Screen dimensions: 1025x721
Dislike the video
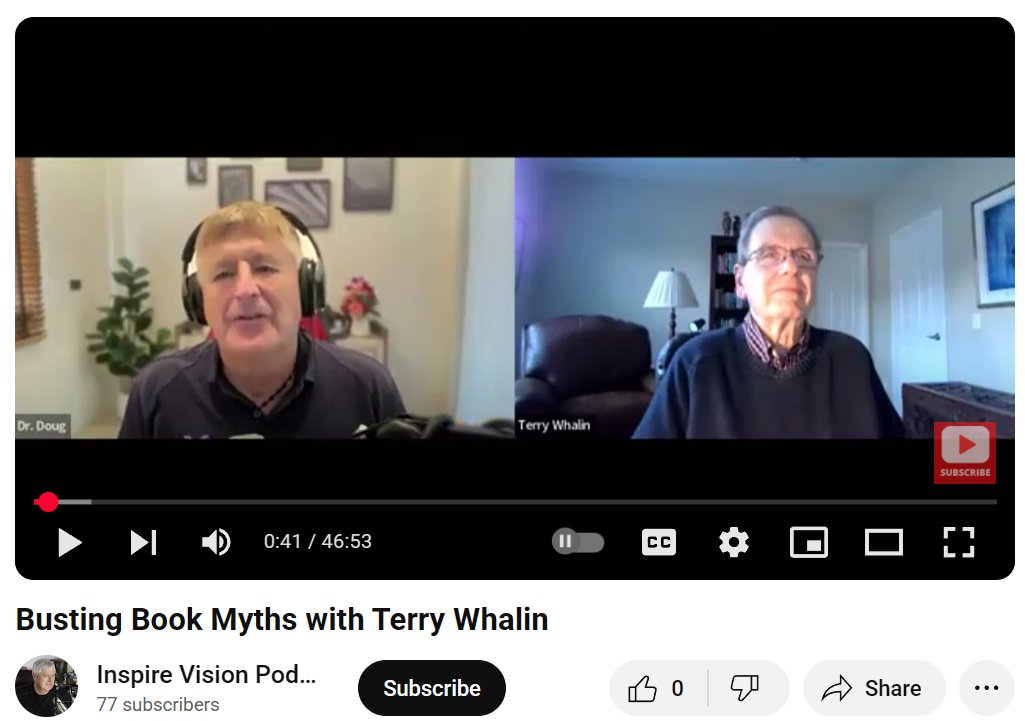click(745, 688)
